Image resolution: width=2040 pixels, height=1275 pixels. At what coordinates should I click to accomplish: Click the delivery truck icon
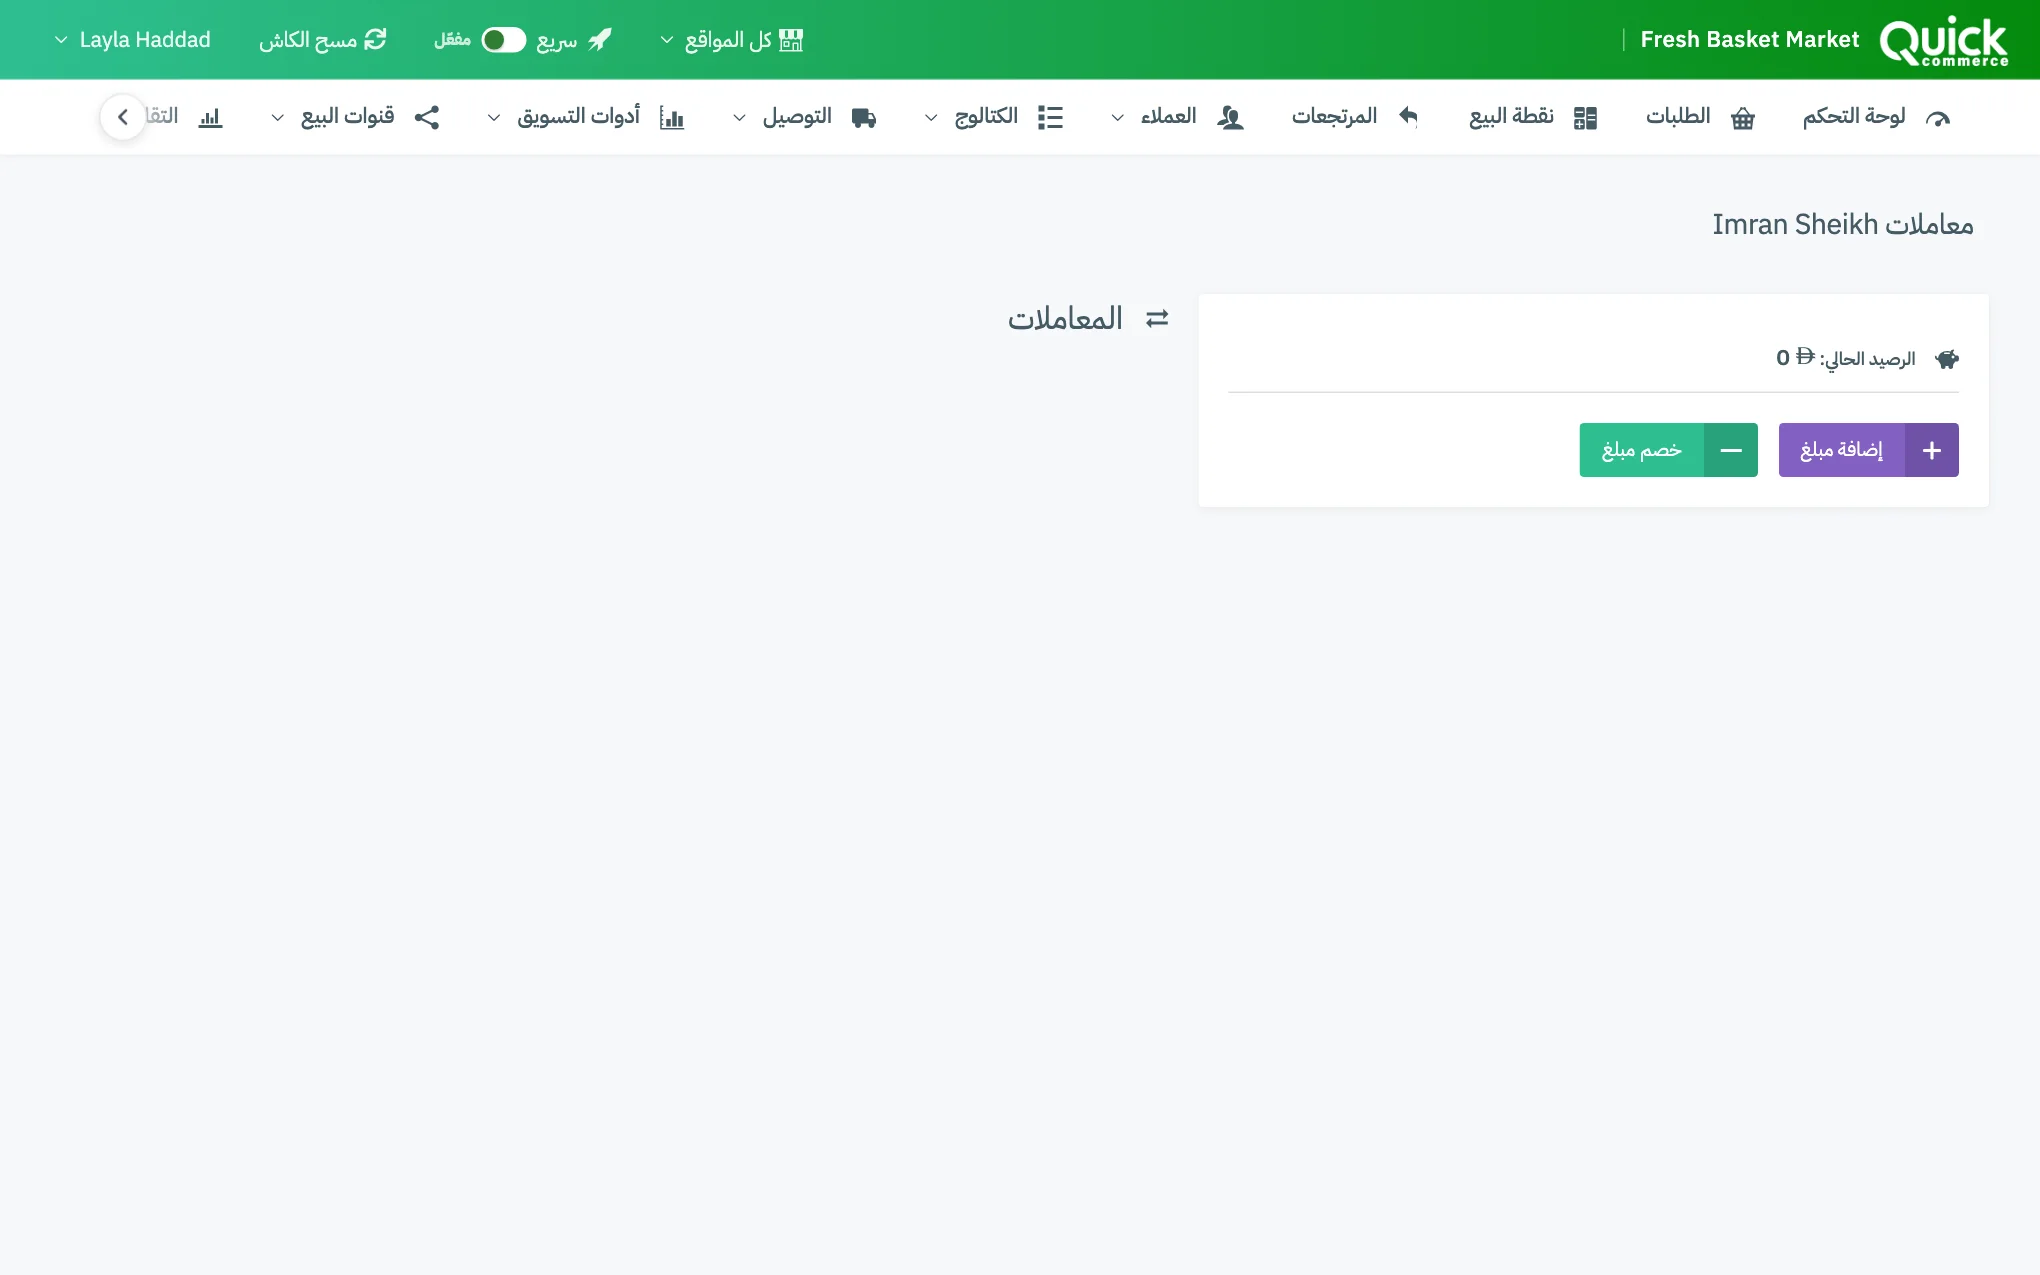(863, 118)
